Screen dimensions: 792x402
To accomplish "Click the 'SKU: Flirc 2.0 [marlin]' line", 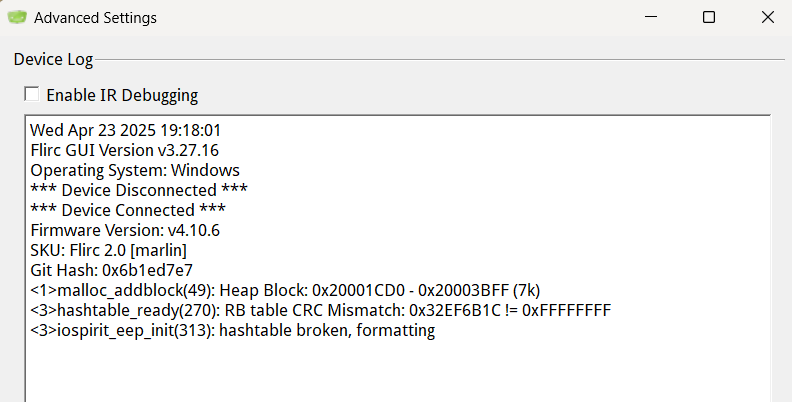I will pyautogui.click(x=109, y=250).
